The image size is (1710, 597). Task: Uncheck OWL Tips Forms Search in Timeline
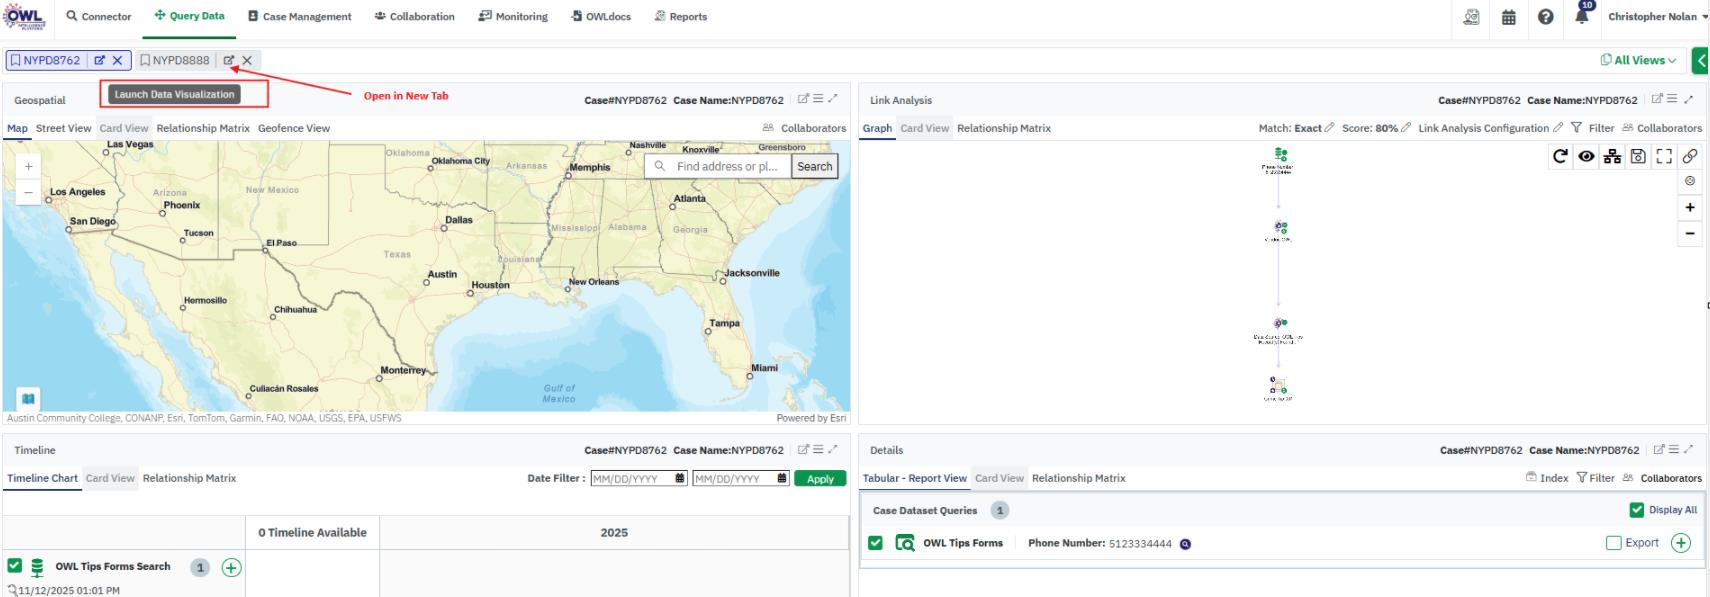15,566
